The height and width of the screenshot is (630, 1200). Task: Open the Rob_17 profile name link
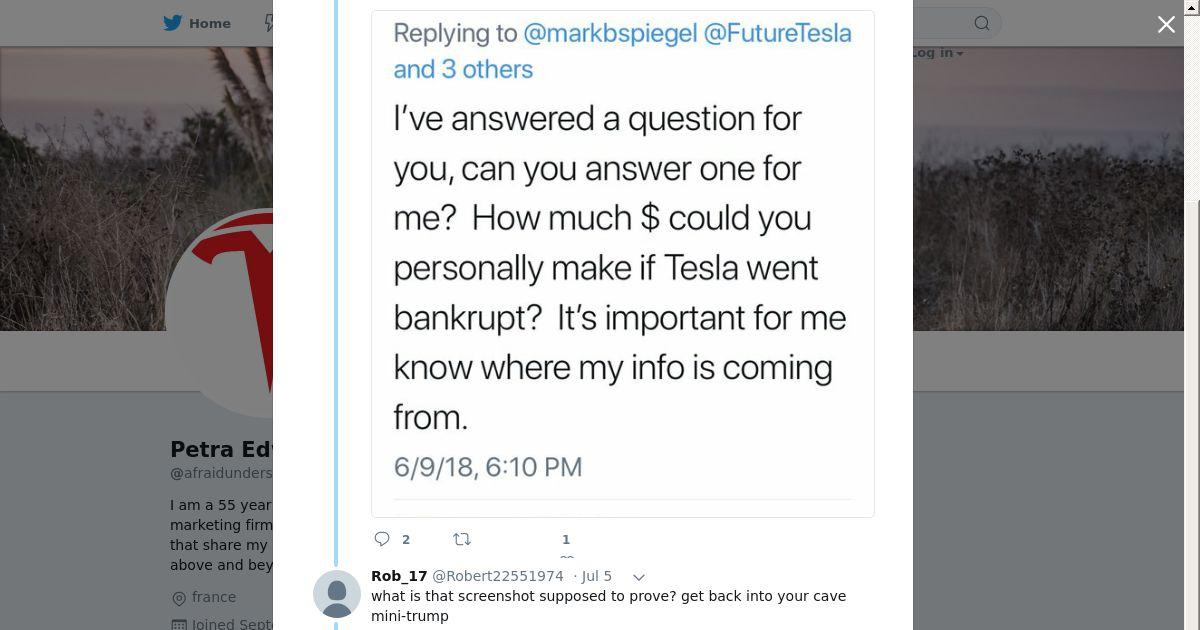coord(399,576)
